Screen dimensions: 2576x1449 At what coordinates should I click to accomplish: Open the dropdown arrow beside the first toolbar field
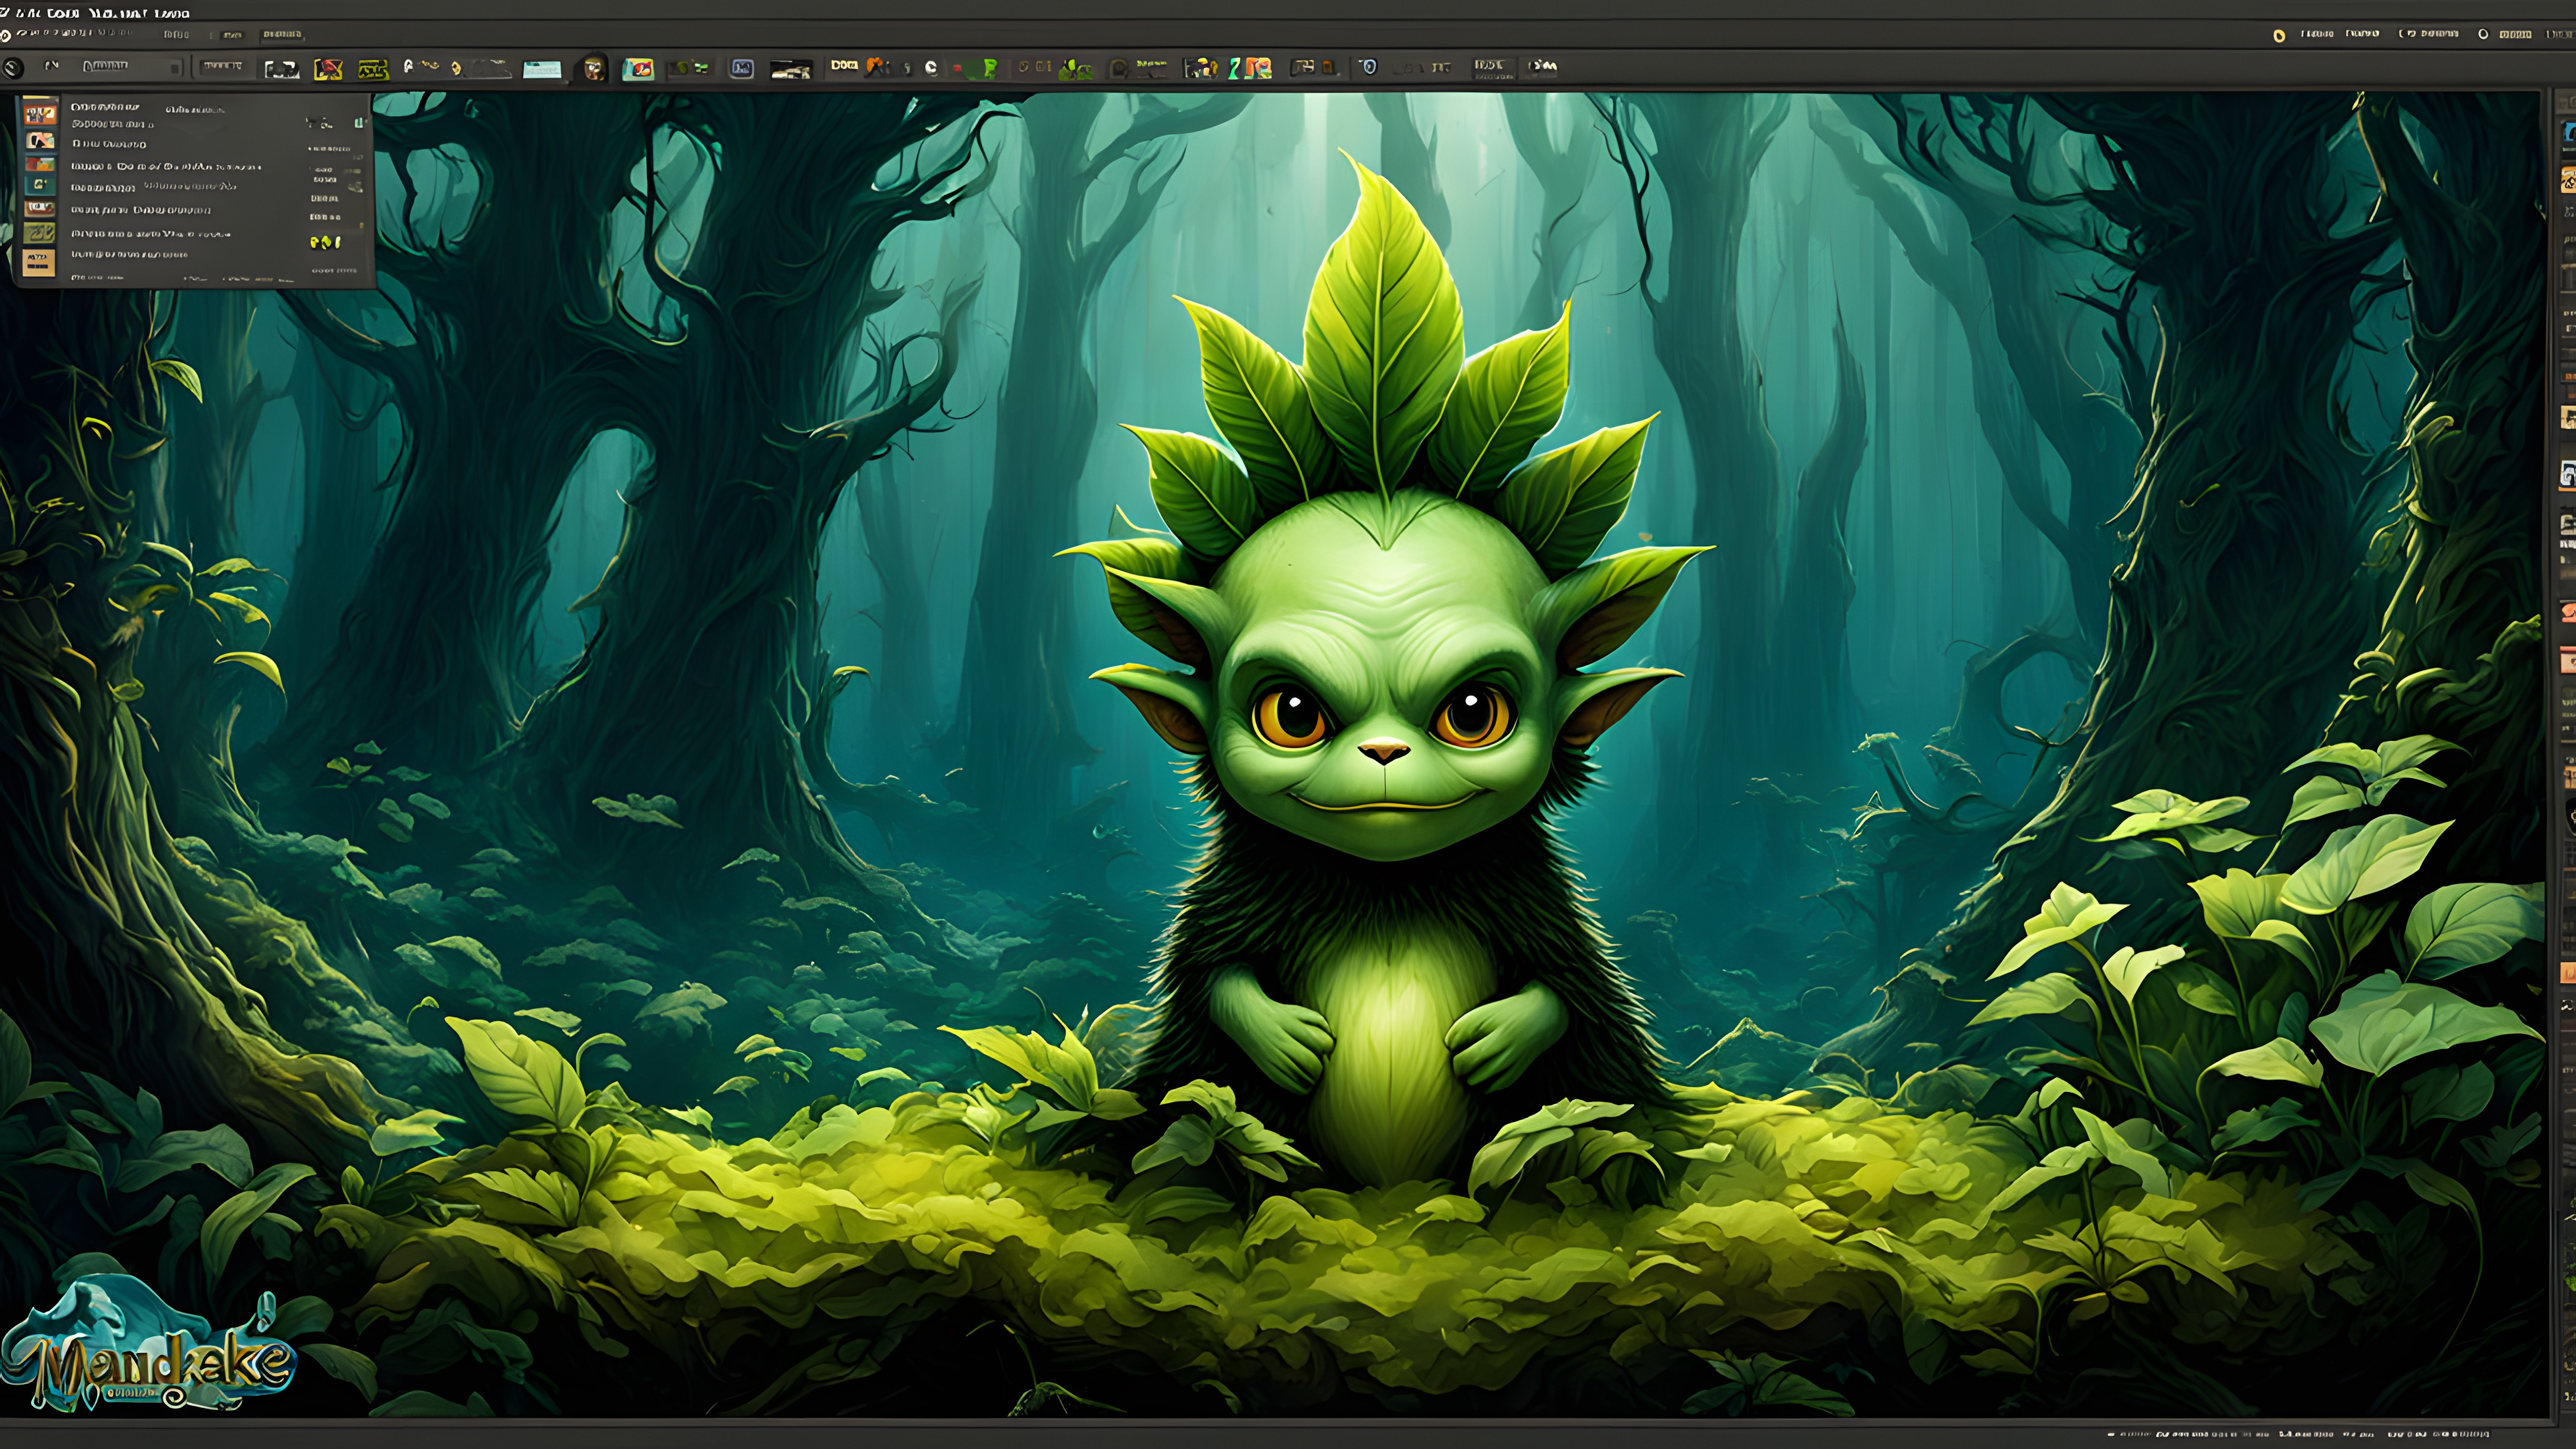175,68
